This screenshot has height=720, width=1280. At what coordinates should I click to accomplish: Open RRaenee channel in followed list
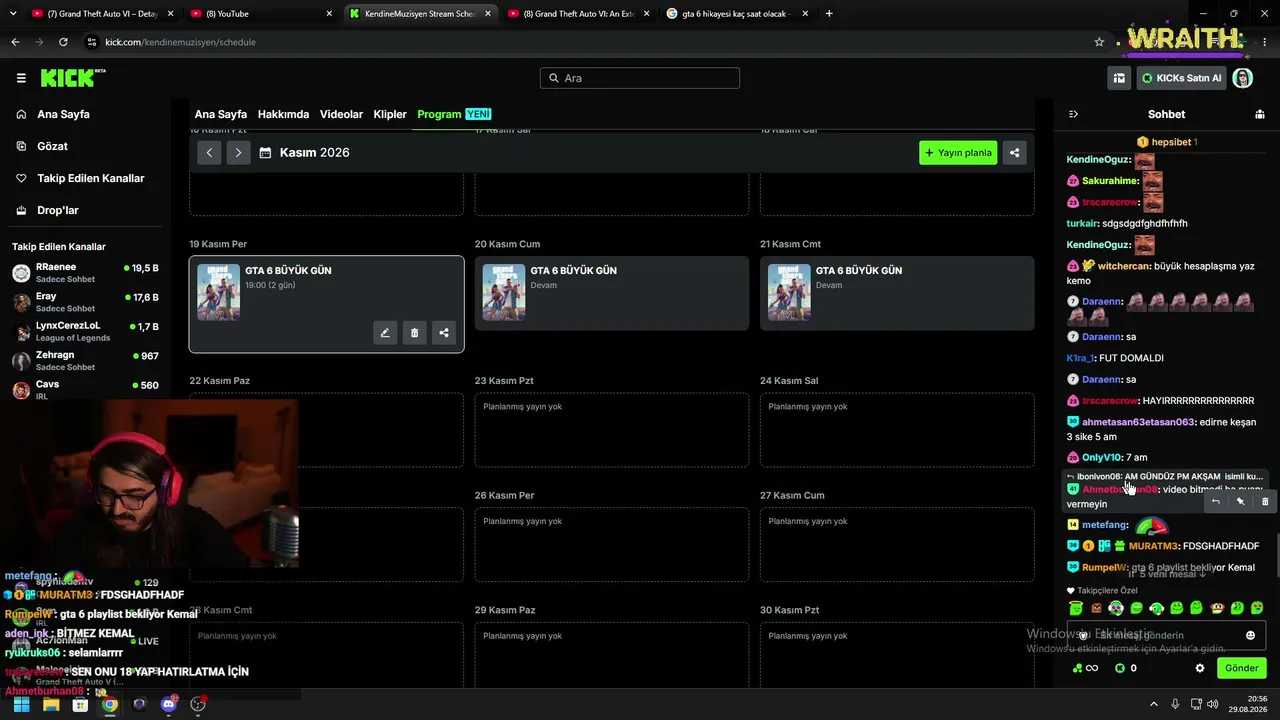(85, 273)
